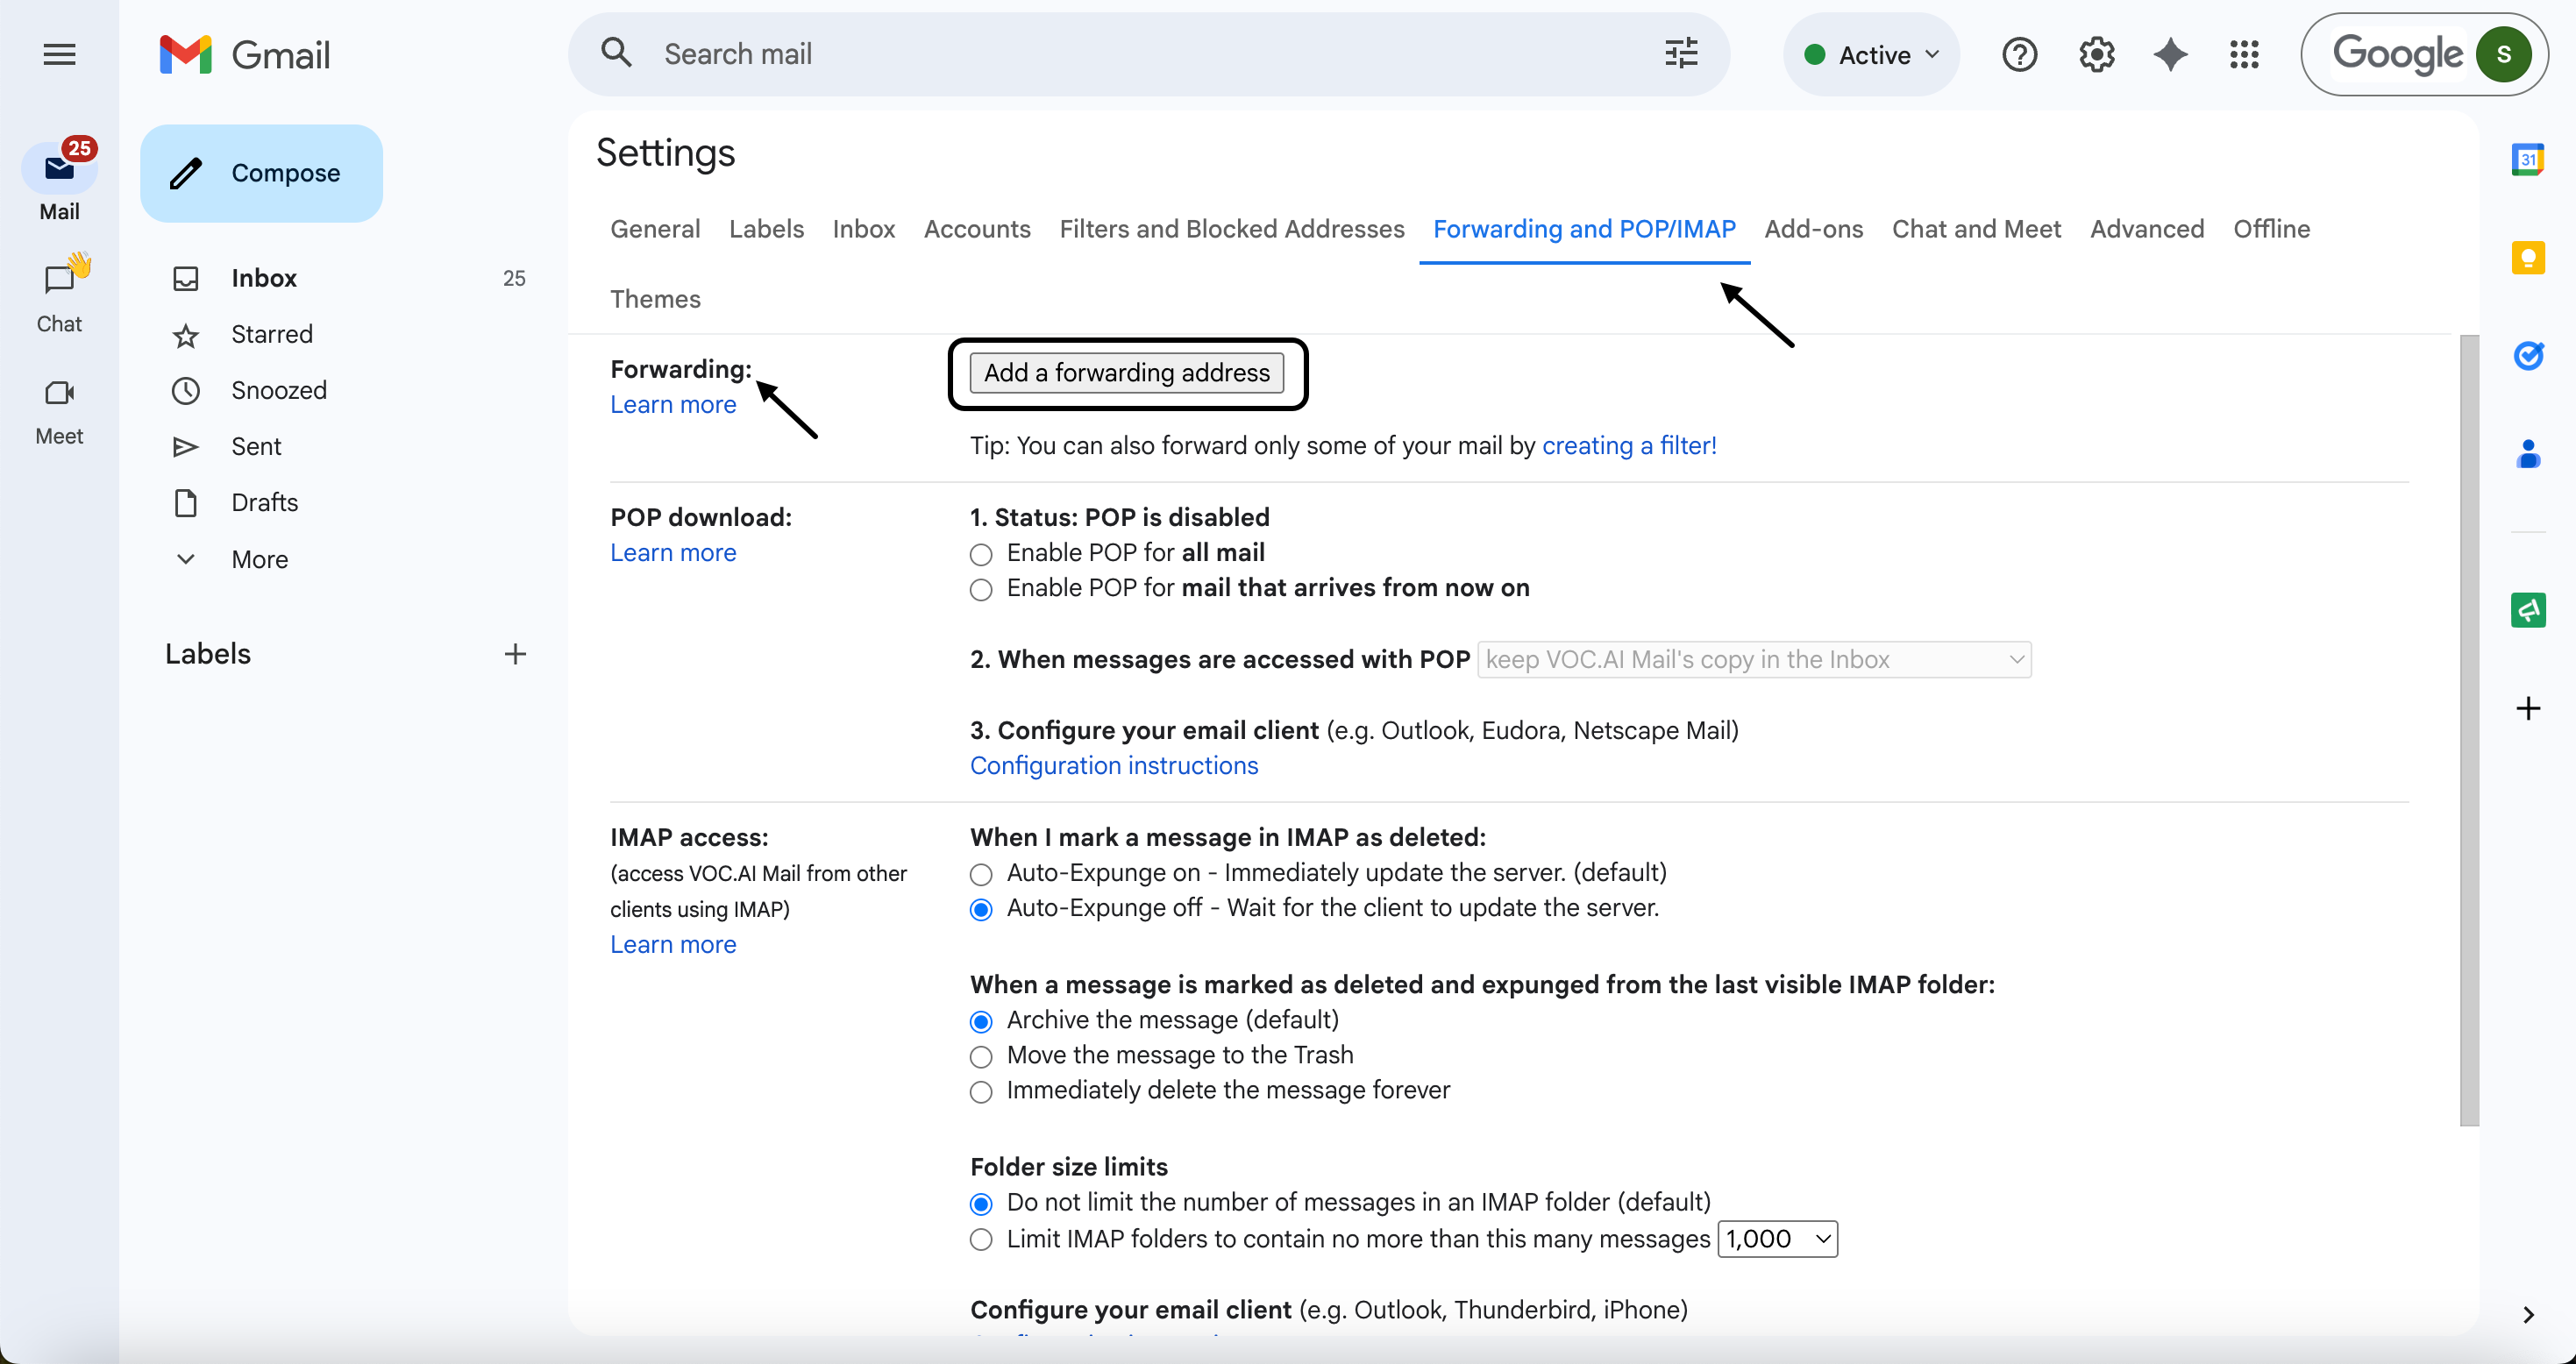Open Google Calendar side panel icon
2576x1364 pixels.
click(x=2527, y=160)
